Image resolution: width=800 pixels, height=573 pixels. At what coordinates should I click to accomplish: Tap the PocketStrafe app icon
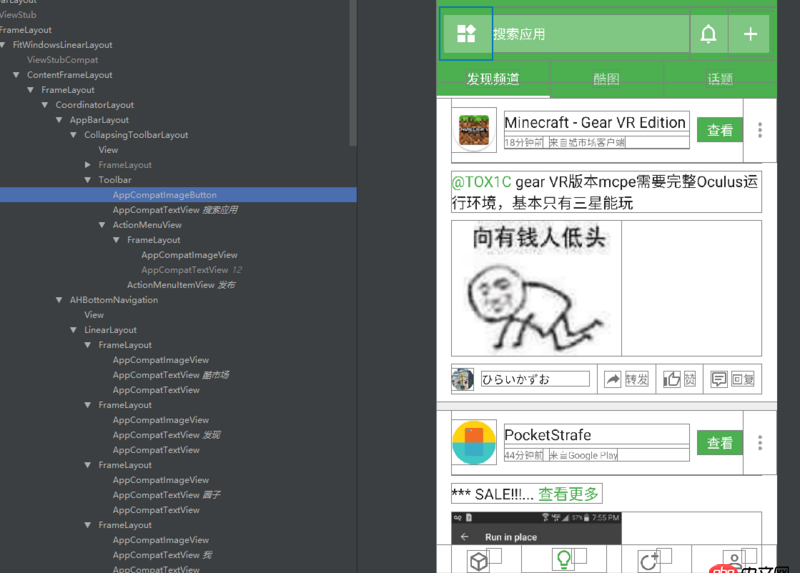(474, 442)
